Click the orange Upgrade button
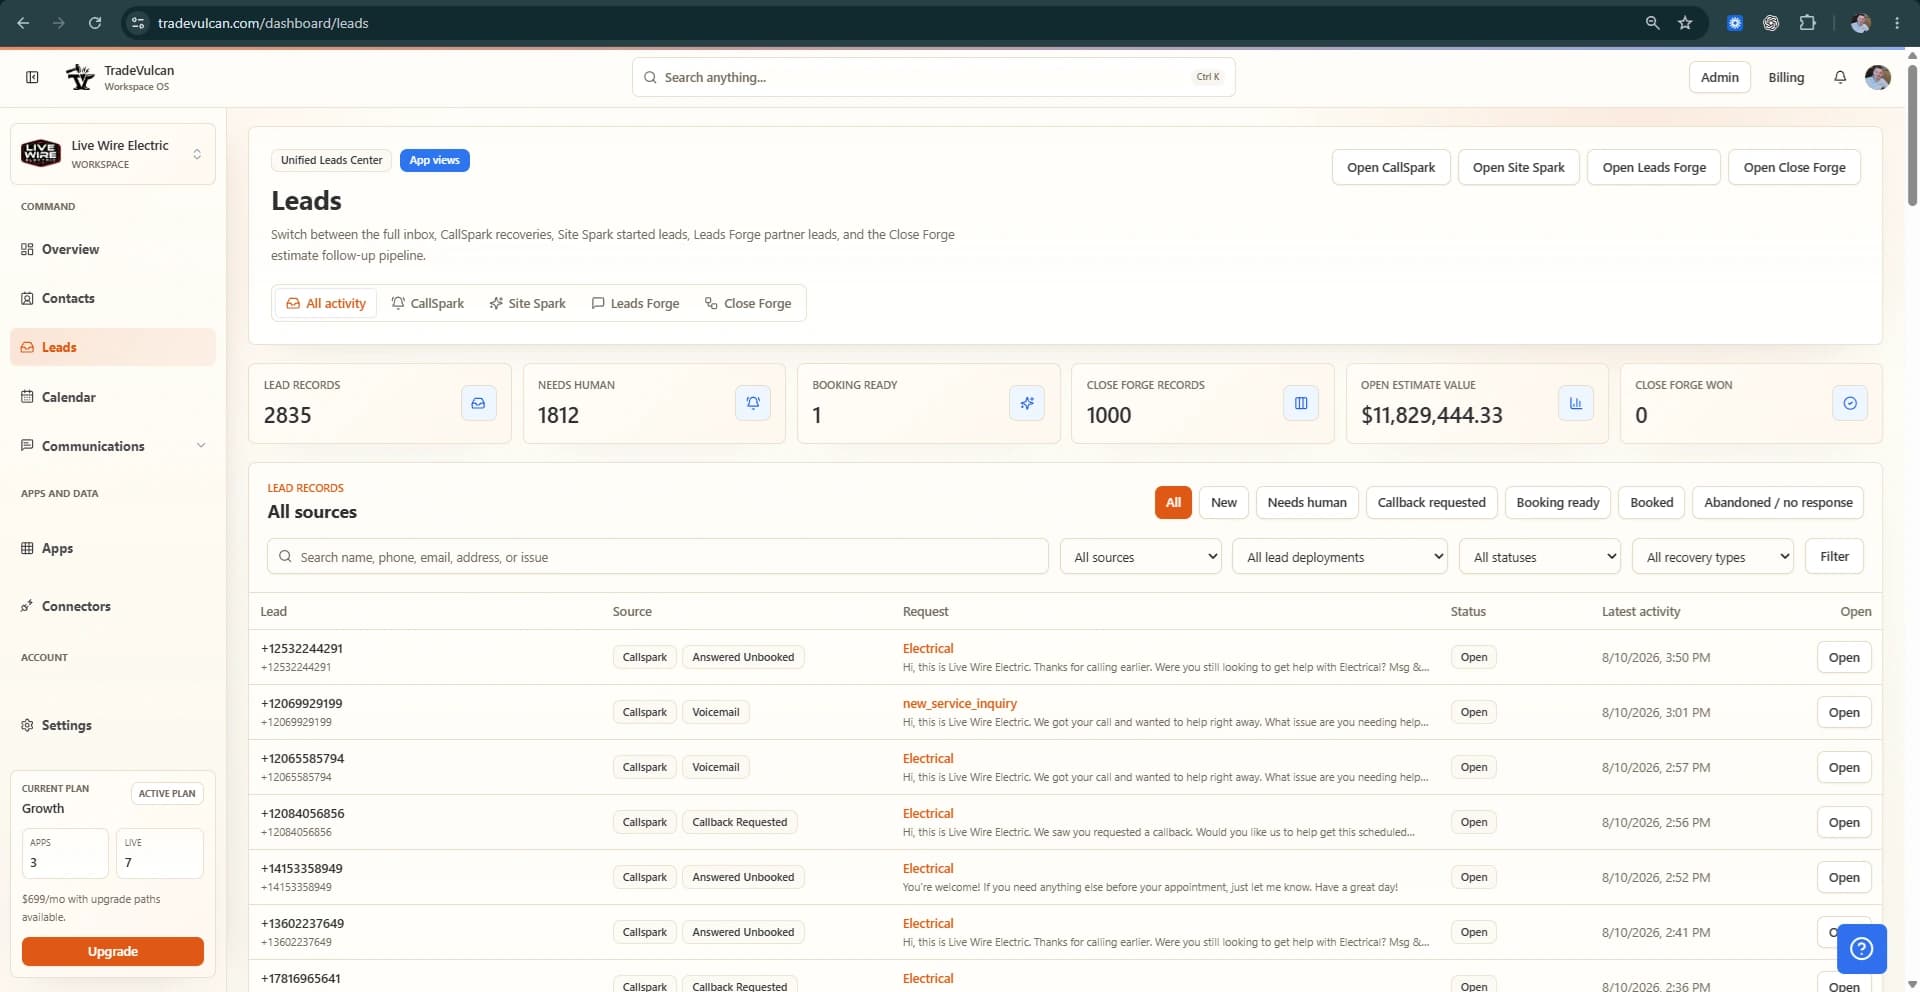The width and height of the screenshot is (1920, 992). (113, 951)
